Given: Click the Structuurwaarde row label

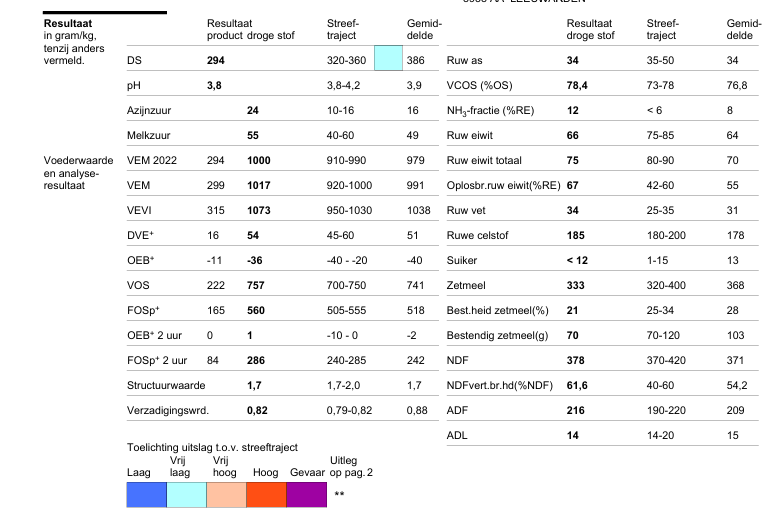Looking at the screenshot, I should pos(166,385).
